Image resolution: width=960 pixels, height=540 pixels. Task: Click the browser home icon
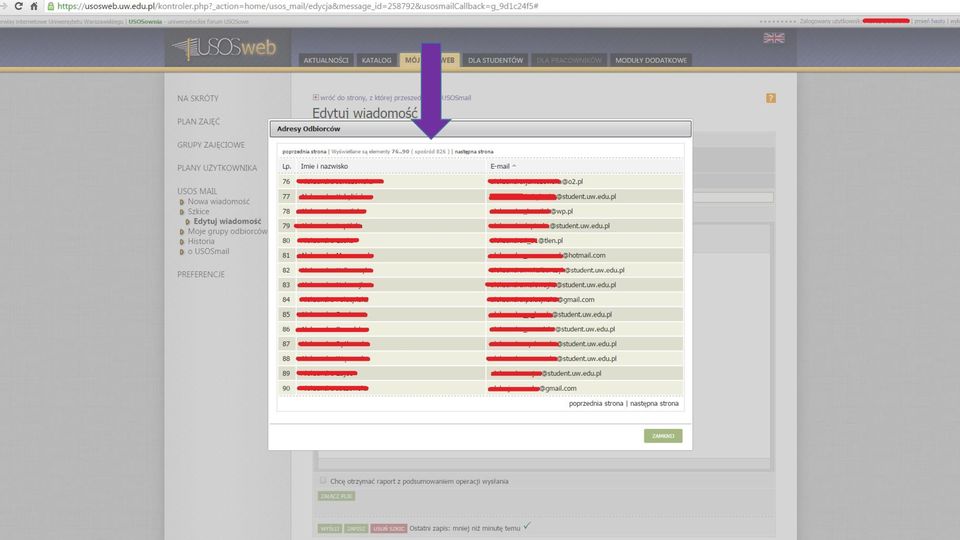[34, 6]
